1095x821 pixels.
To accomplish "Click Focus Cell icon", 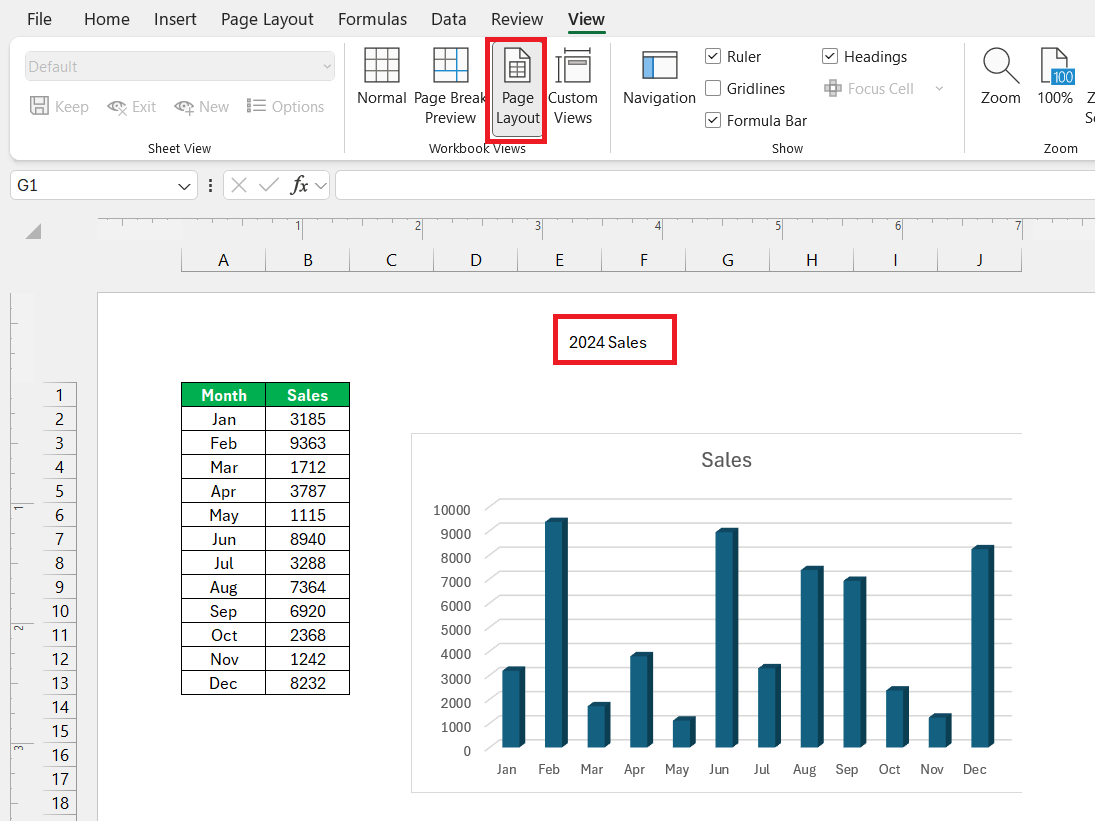I will click(832, 89).
